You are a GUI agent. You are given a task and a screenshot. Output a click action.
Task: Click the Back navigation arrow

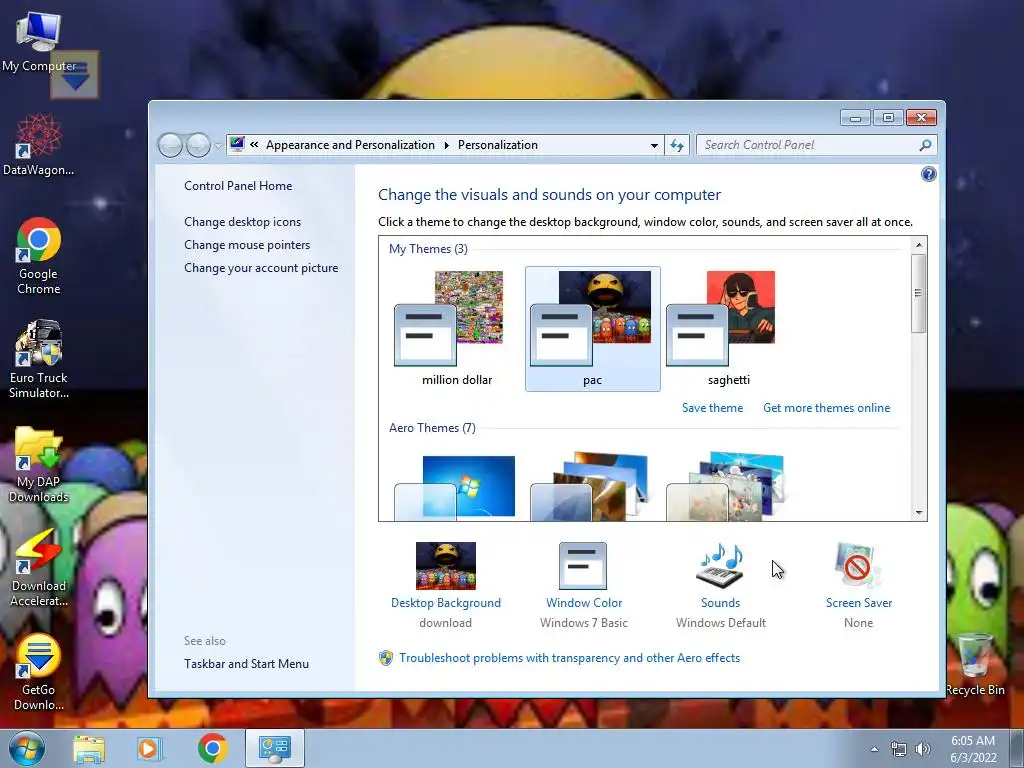click(x=170, y=145)
